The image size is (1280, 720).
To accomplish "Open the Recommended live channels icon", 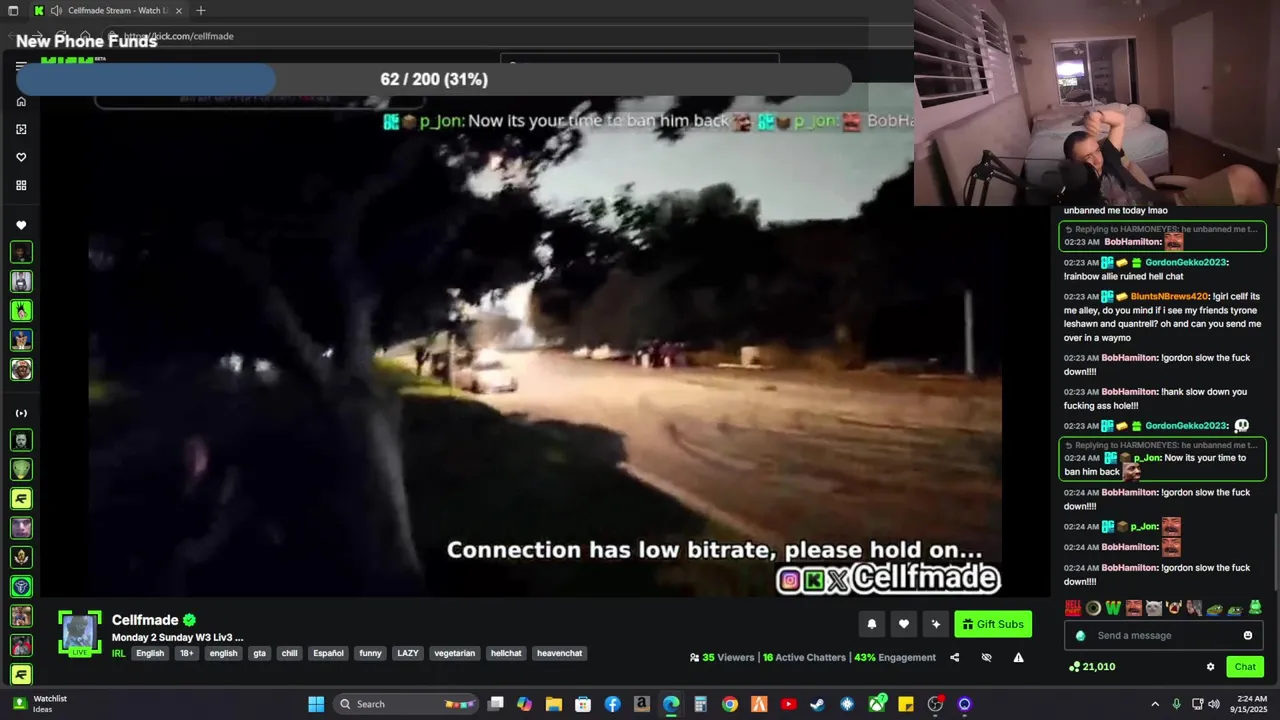I will click(x=21, y=413).
